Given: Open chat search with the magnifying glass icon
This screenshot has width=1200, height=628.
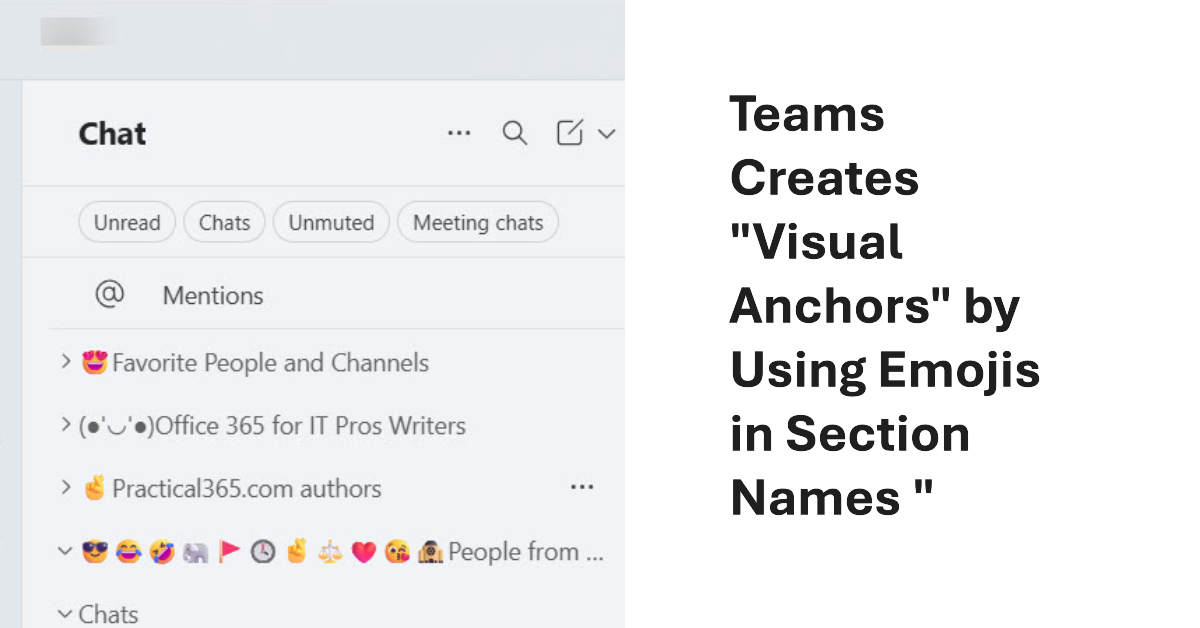Looking at the screenshot, I should point(514,132).
